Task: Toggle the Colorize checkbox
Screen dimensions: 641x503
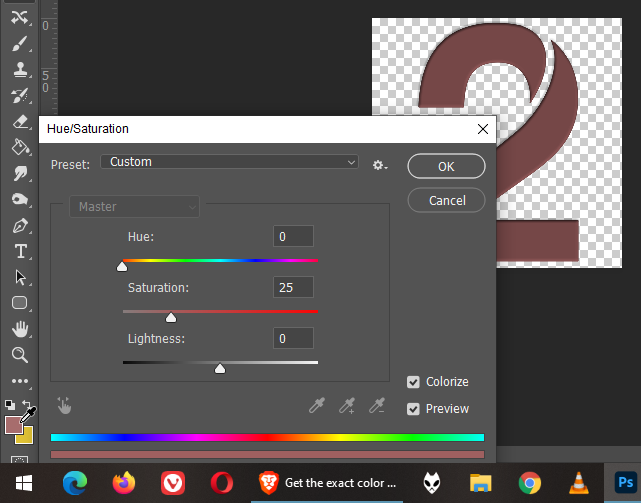Action: pos(413,382)
